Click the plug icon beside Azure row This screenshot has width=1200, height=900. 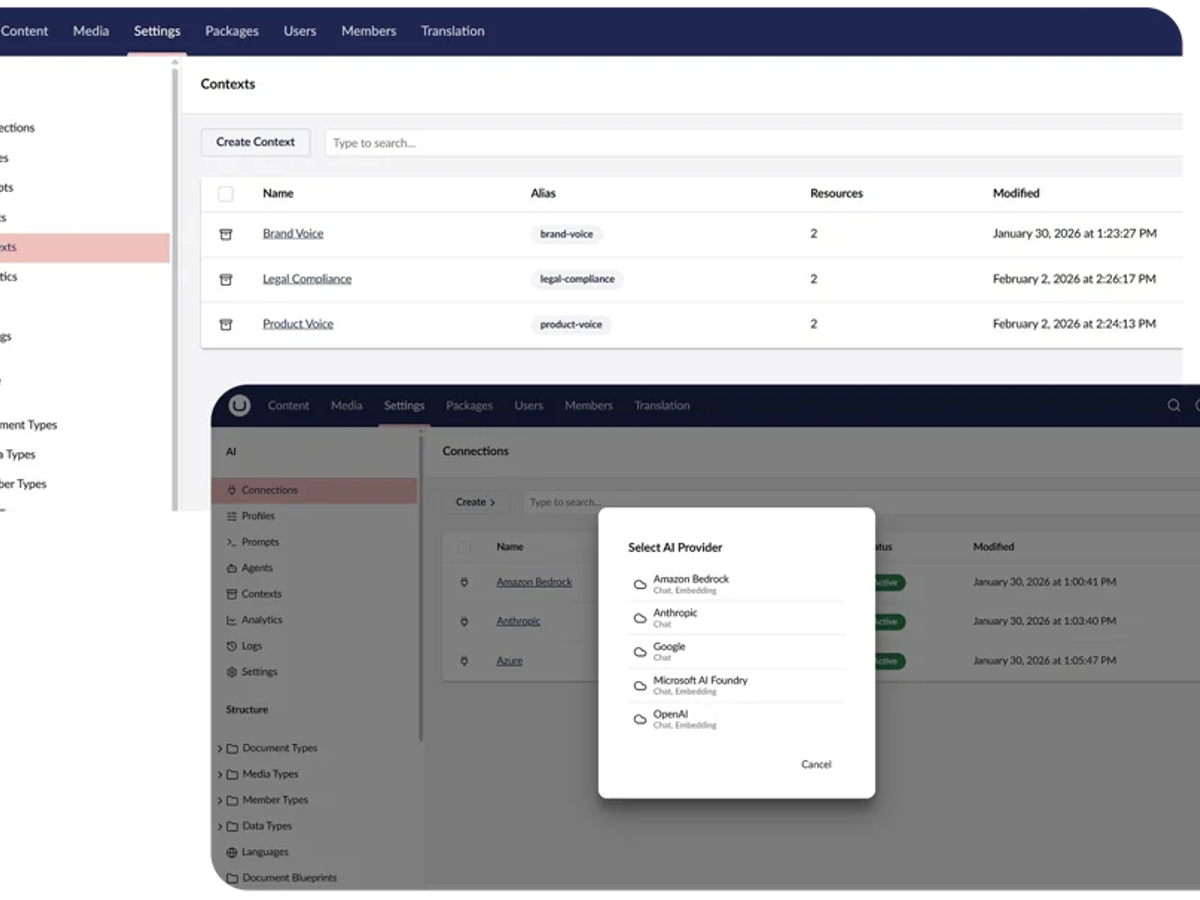[x=464, y=661]
